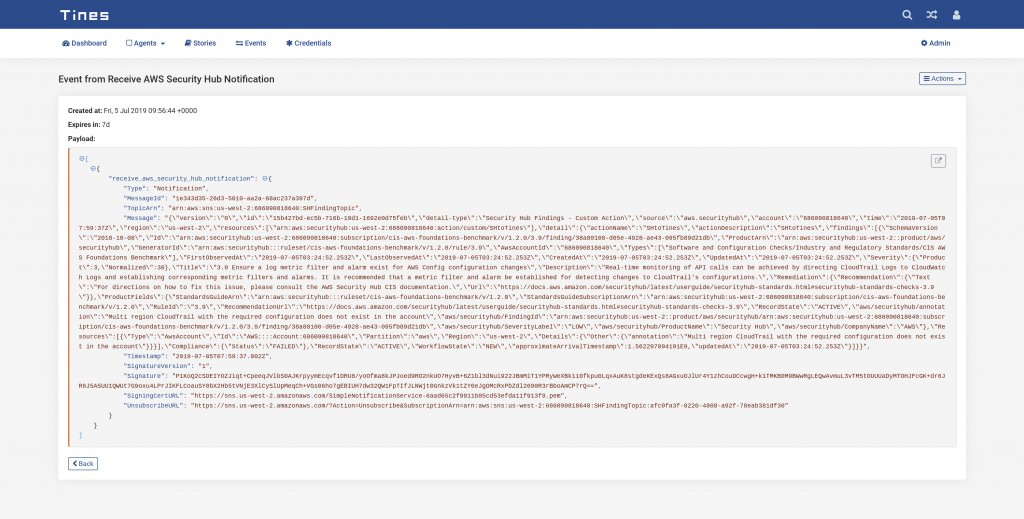Image resolution: width=1024 pixels, height=519 pixels.
Task: Click the Back button
Action: coord(83,464)
